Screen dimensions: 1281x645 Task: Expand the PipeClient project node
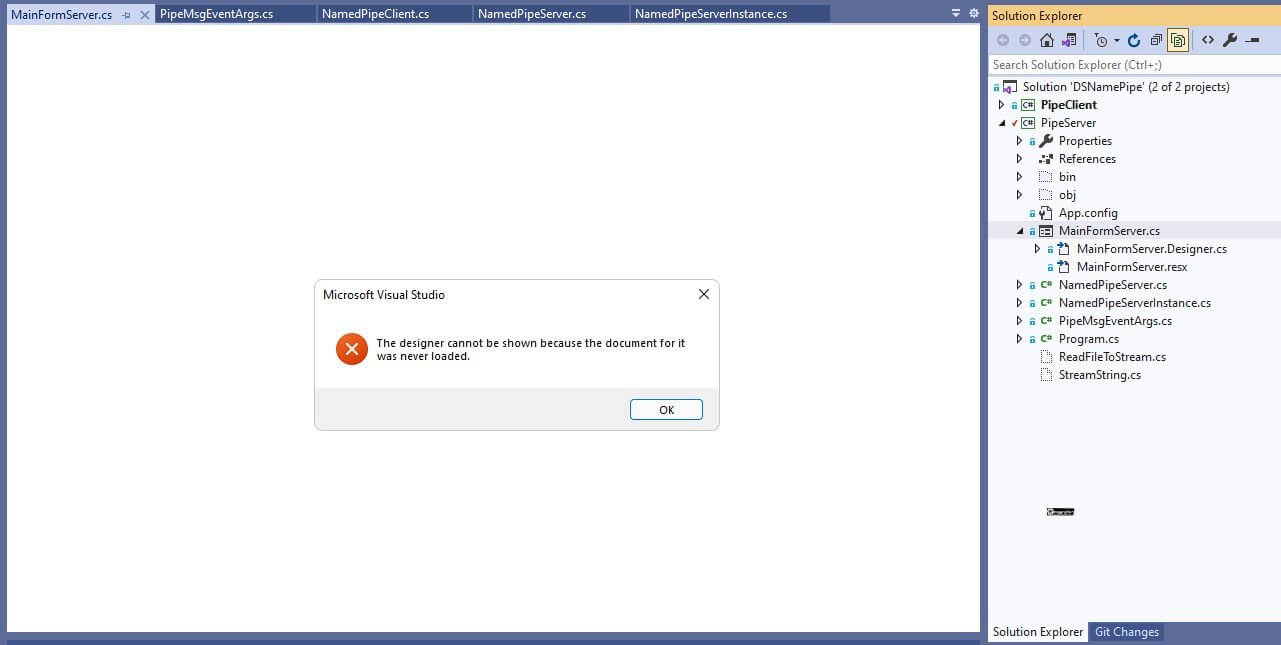(1001, 104)
